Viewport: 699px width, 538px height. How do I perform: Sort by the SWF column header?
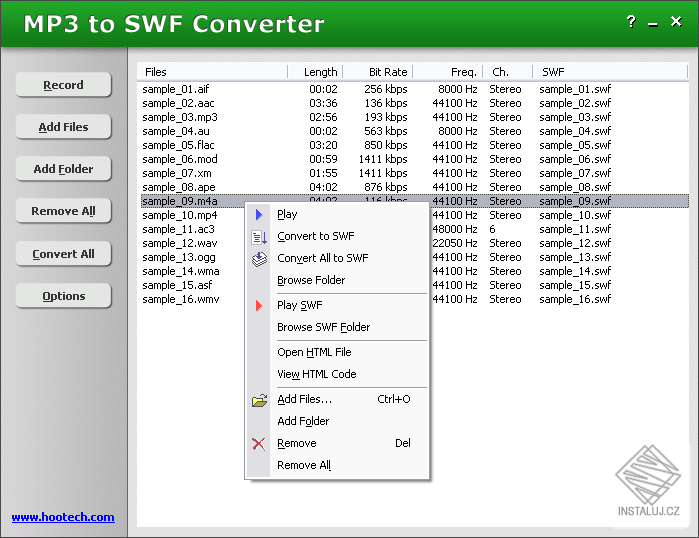(610, 72)
